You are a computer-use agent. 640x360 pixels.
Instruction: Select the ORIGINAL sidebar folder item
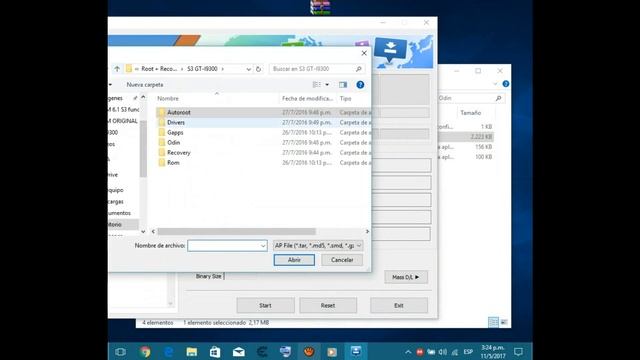pyautogui.click(x=124, y=121)
